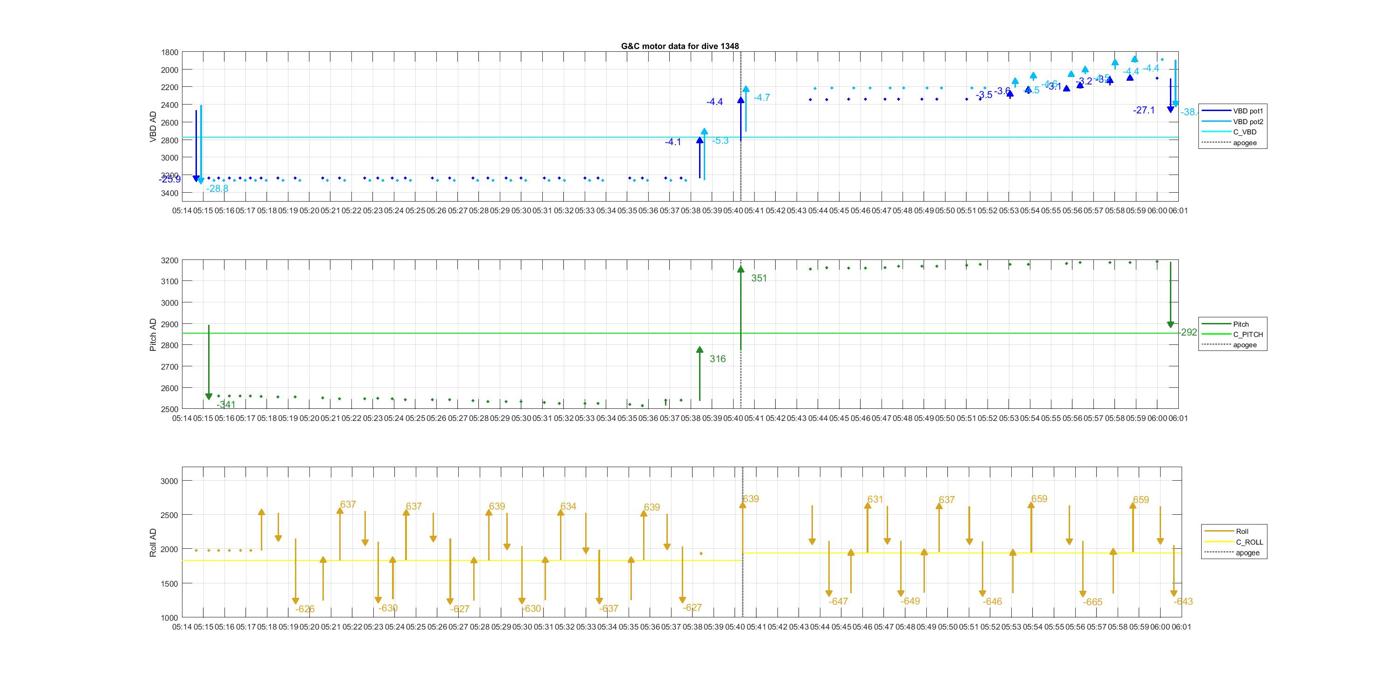The width and height of the screenshot is (1400, 693).
Task: Click the 634 roll data label
Action: click(567, 507)
